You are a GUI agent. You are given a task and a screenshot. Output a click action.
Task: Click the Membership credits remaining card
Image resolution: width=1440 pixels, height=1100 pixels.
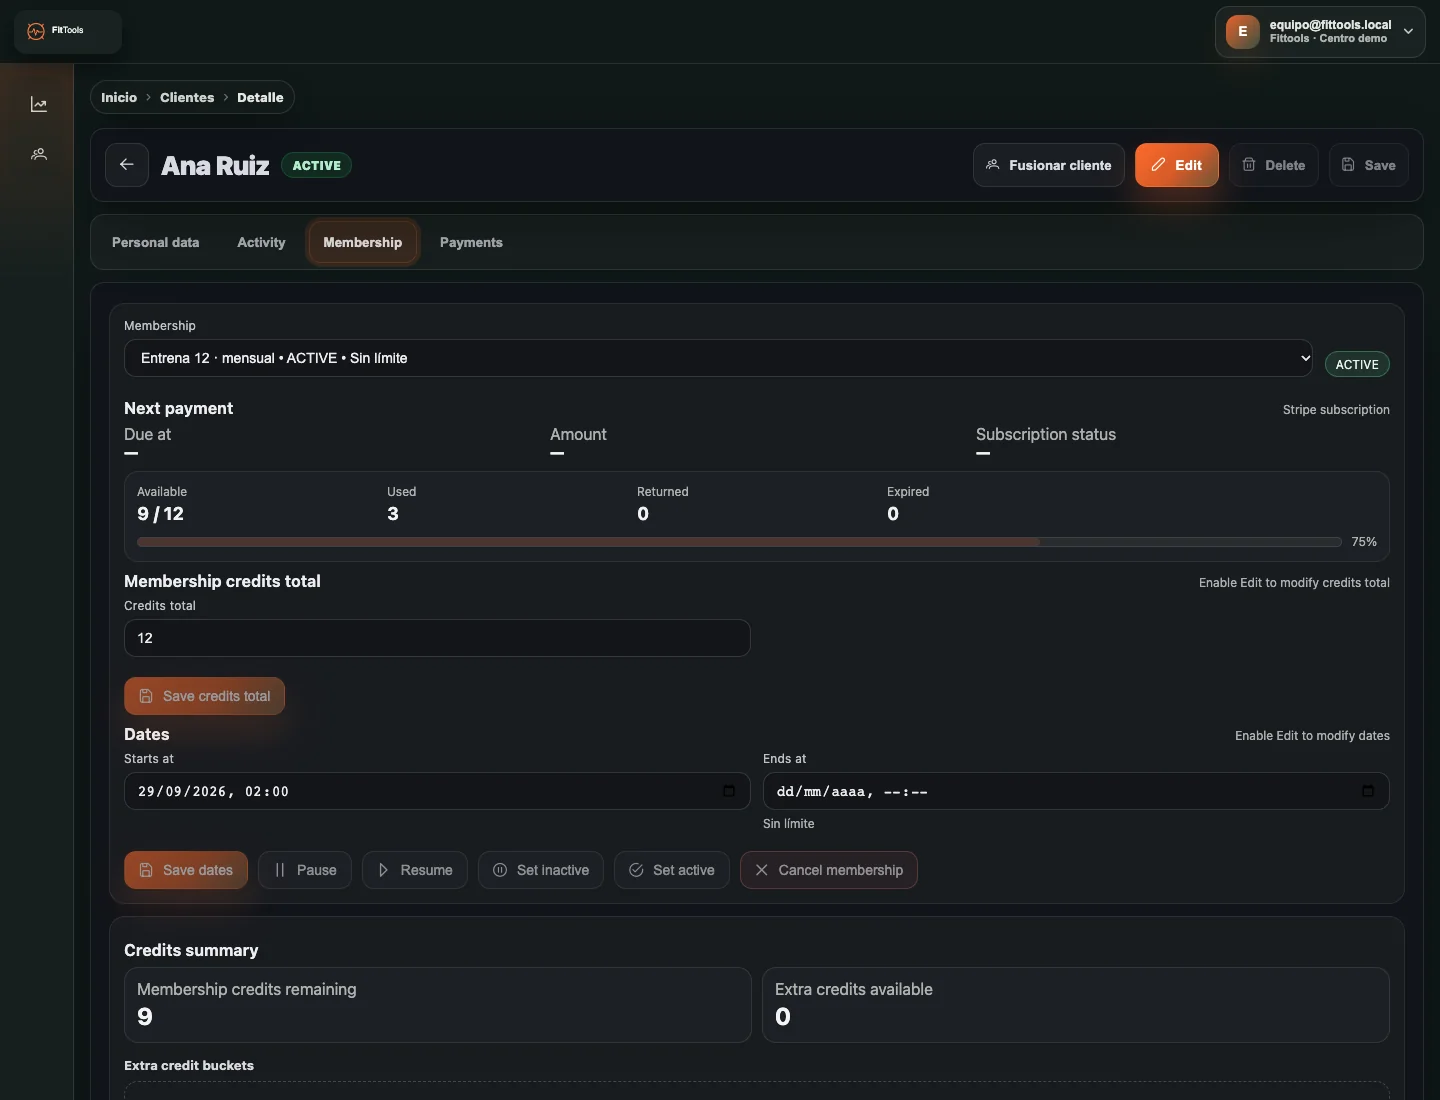tap(437, 1005)
